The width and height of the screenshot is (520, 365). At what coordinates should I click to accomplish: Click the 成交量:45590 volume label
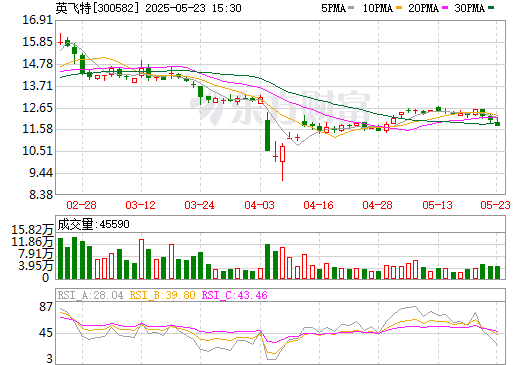coord(93,224)
